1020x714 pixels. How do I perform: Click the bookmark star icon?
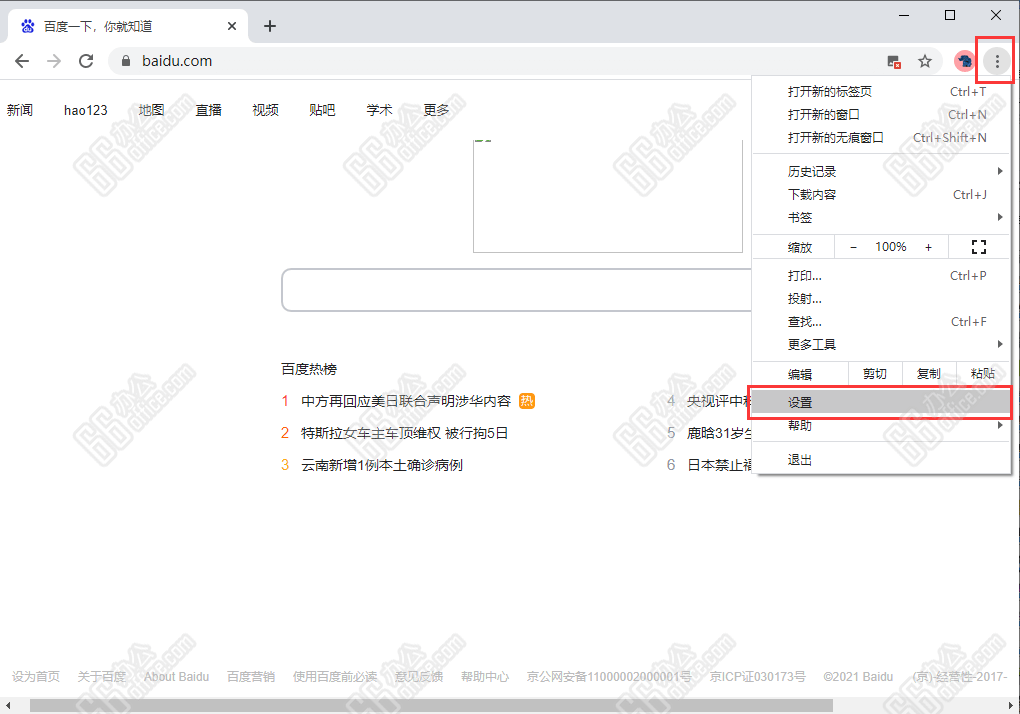click(925, 61)
